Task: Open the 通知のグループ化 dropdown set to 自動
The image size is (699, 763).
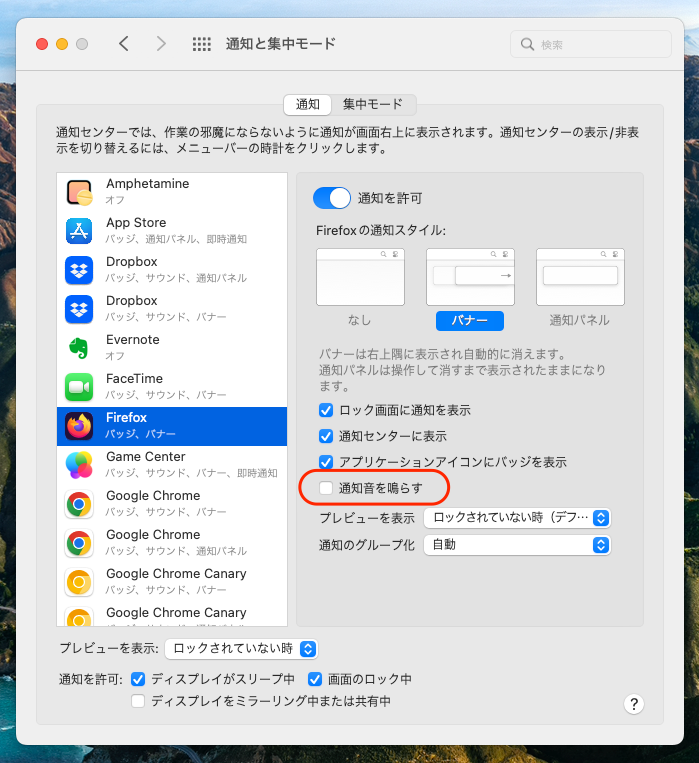Action: 517,545
